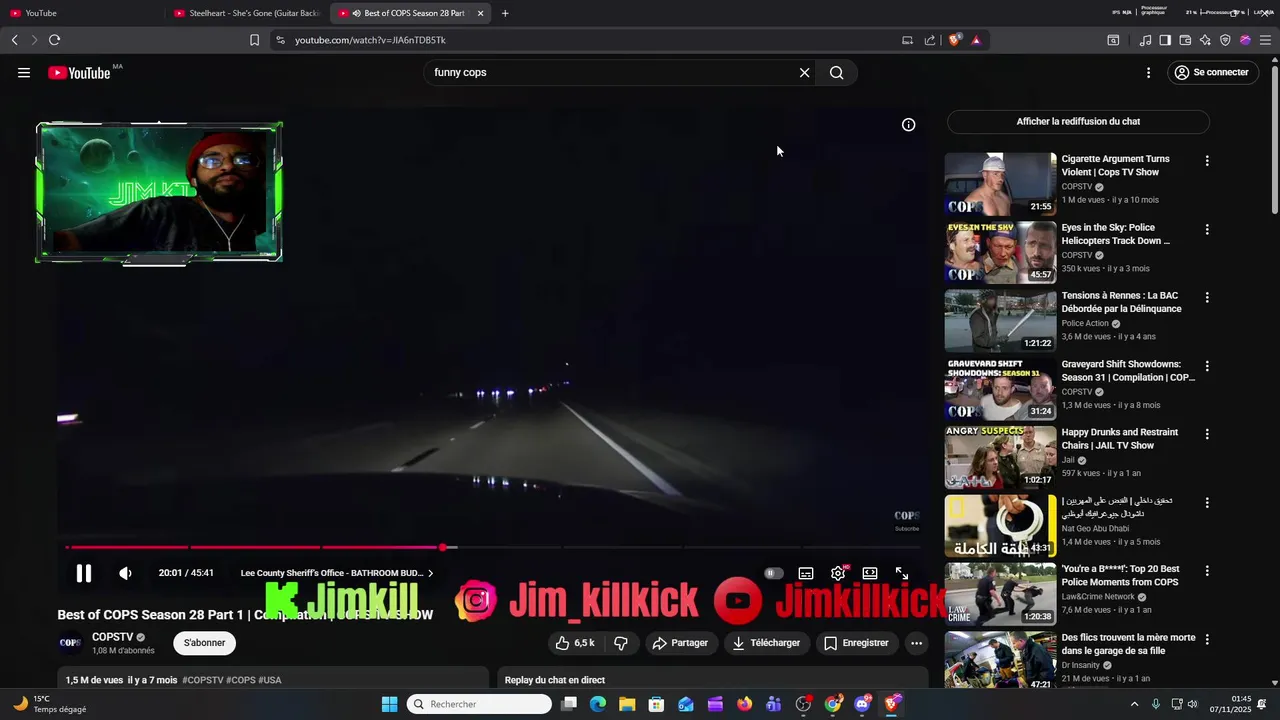The image size is (1280, 720).
Task: Open Brave Shields lion icon
Action: pyautogui.click(x=955, y=40)
